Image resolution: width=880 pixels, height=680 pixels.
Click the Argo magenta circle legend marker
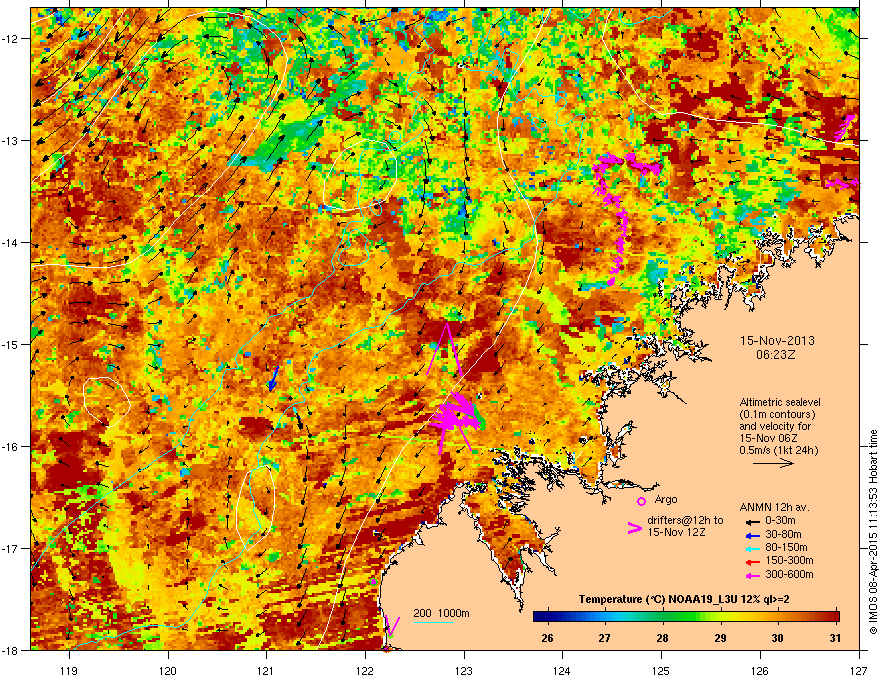click(x=641, y=501)
